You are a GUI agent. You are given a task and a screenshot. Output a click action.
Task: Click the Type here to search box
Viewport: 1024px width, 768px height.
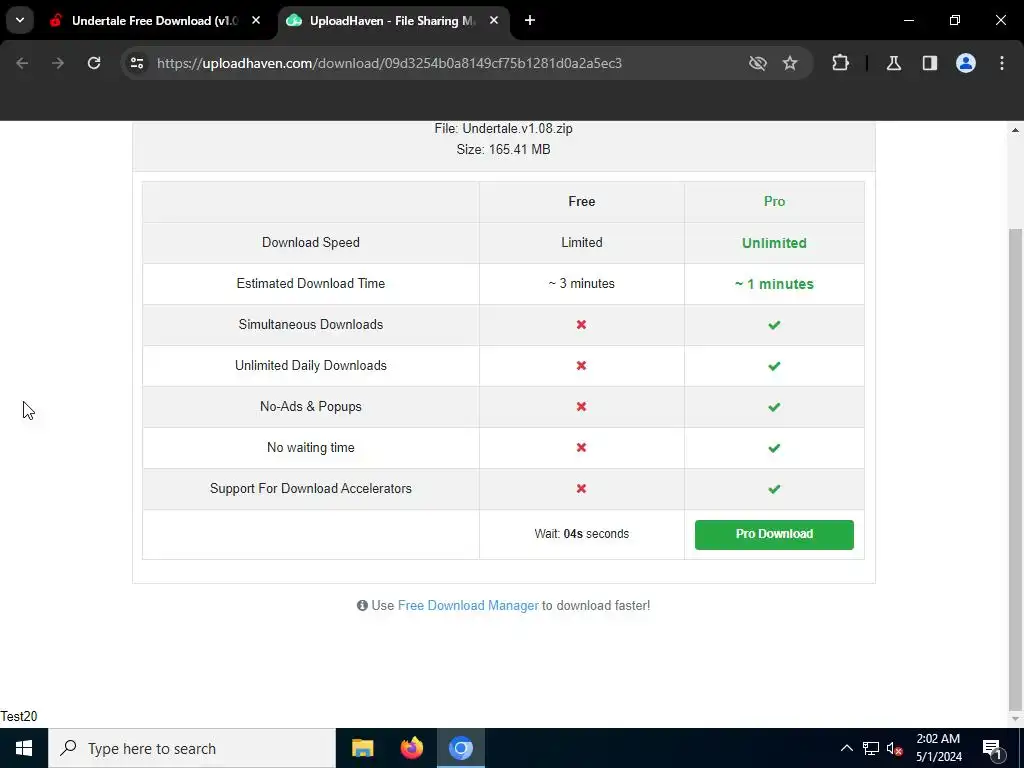[191, 748]
